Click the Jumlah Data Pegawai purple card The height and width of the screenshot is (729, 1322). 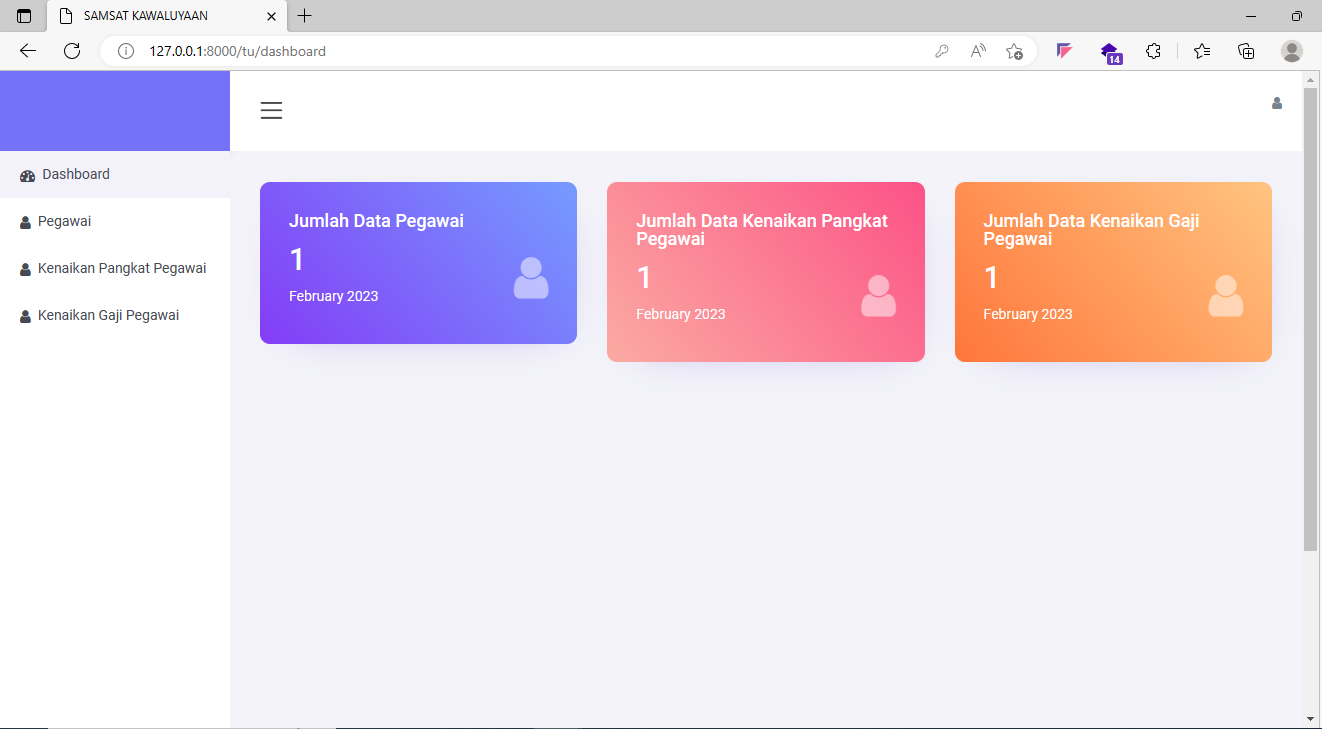(x=418, y=263)
